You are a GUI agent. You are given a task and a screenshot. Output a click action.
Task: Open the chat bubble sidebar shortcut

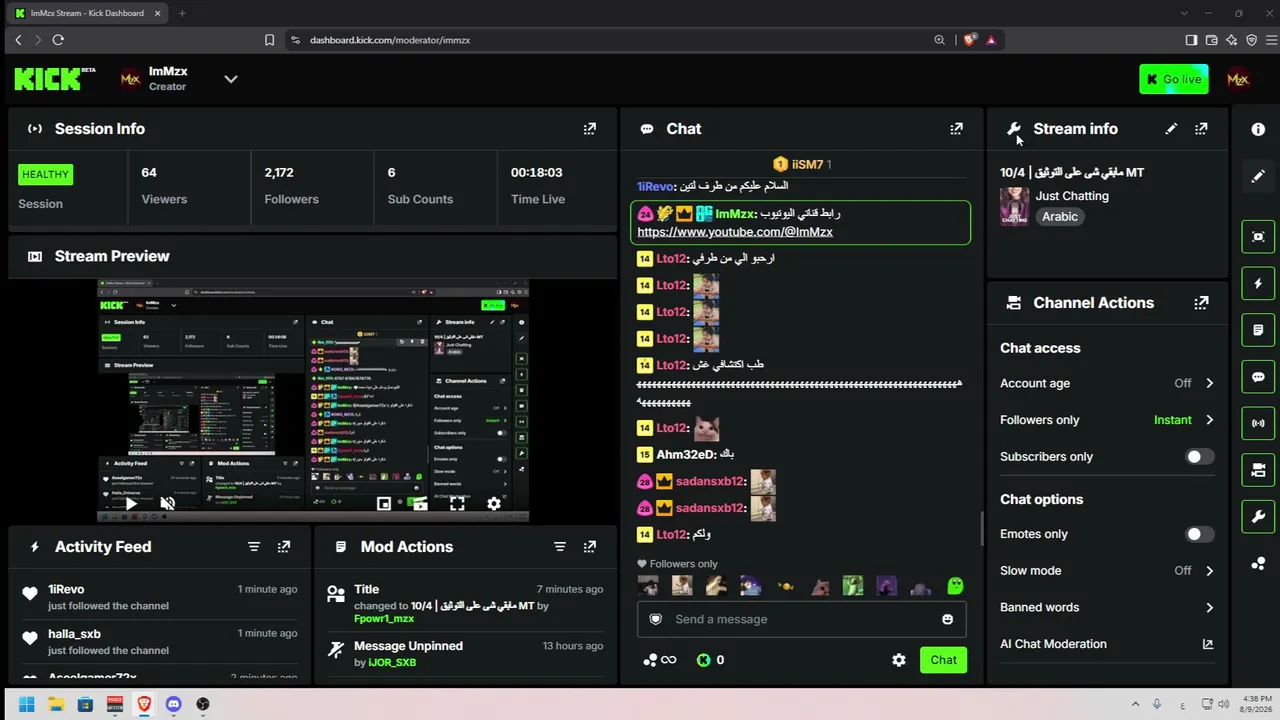tap(1258, 377)
